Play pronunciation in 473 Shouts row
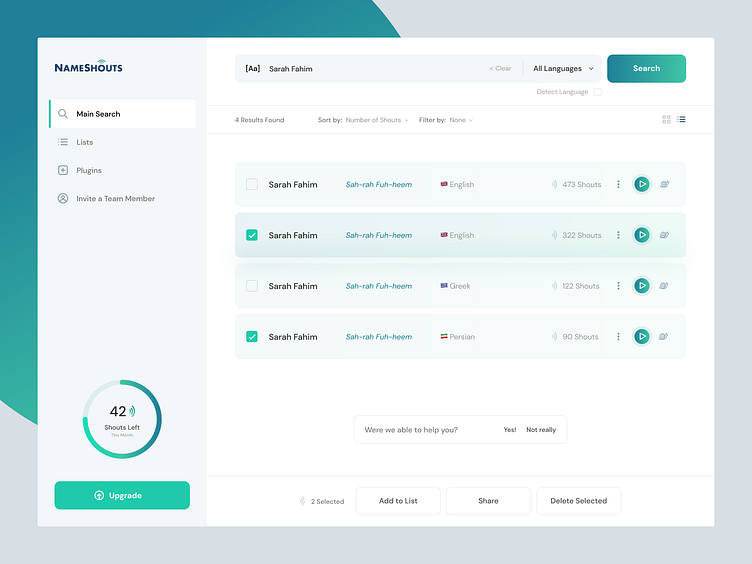 (642, 184)
